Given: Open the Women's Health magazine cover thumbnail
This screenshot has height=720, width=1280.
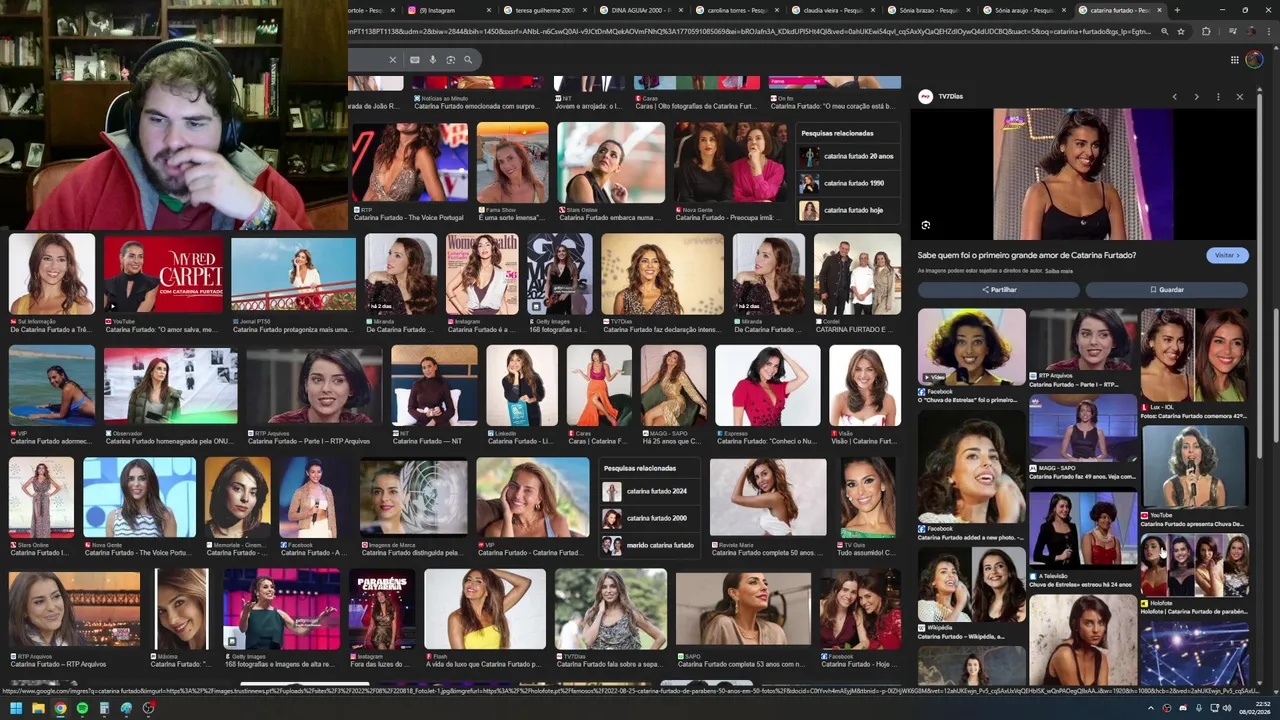Looking at the screenshot, I should tap(482, 275).
